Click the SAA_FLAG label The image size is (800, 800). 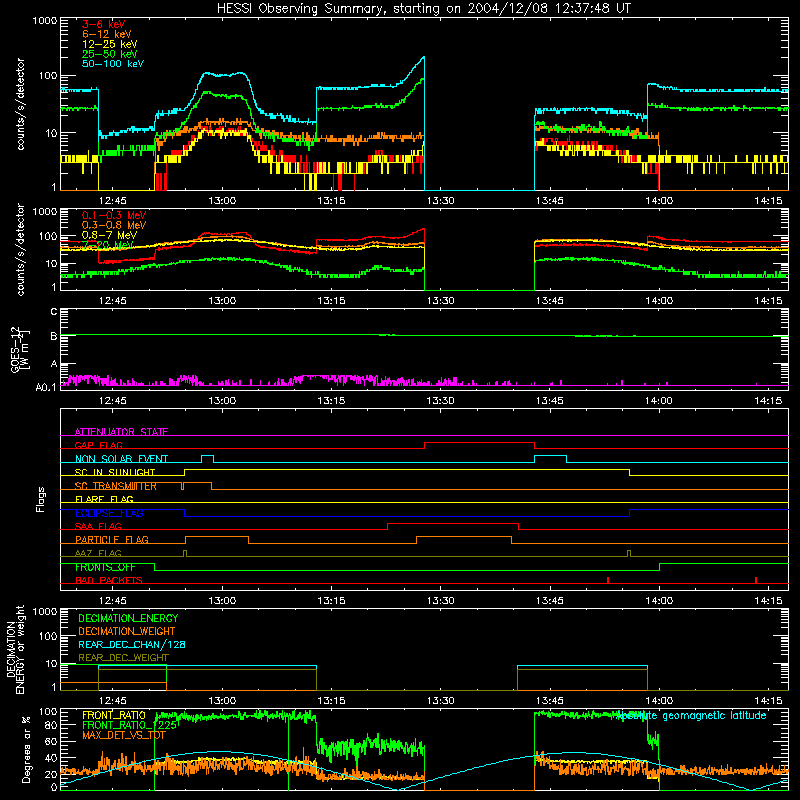click(x=98, y=526)
